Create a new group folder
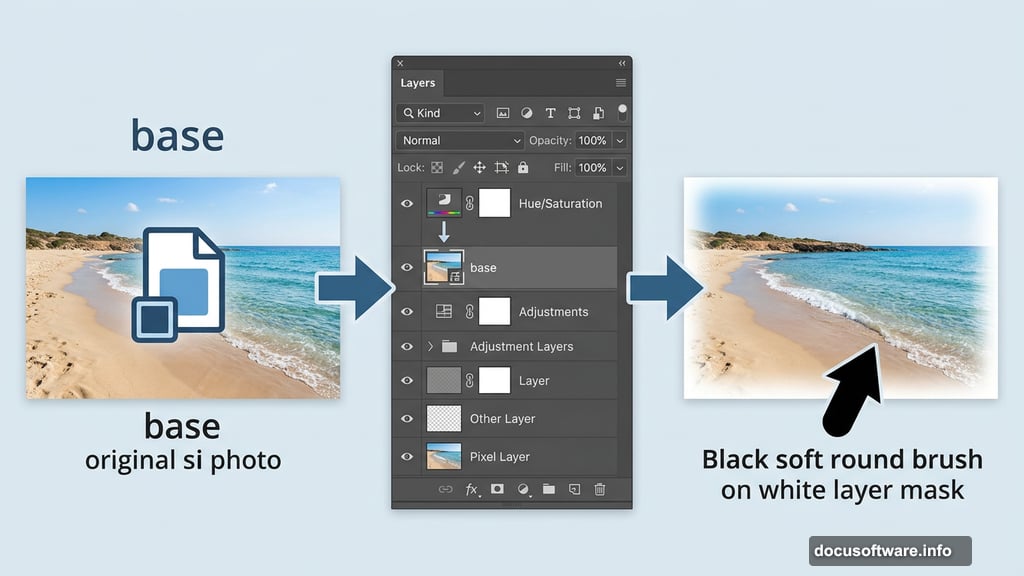Screen dimensions: 1024x576 click(x=549, y=490)
